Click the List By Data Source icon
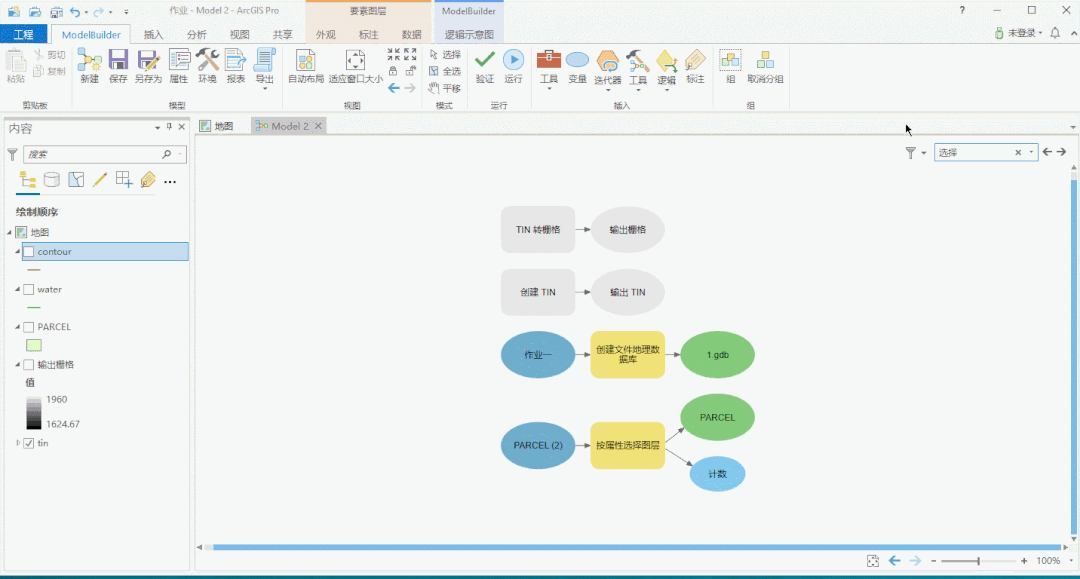This screenshot has height=579, width=1080. [x=52, y=180]
